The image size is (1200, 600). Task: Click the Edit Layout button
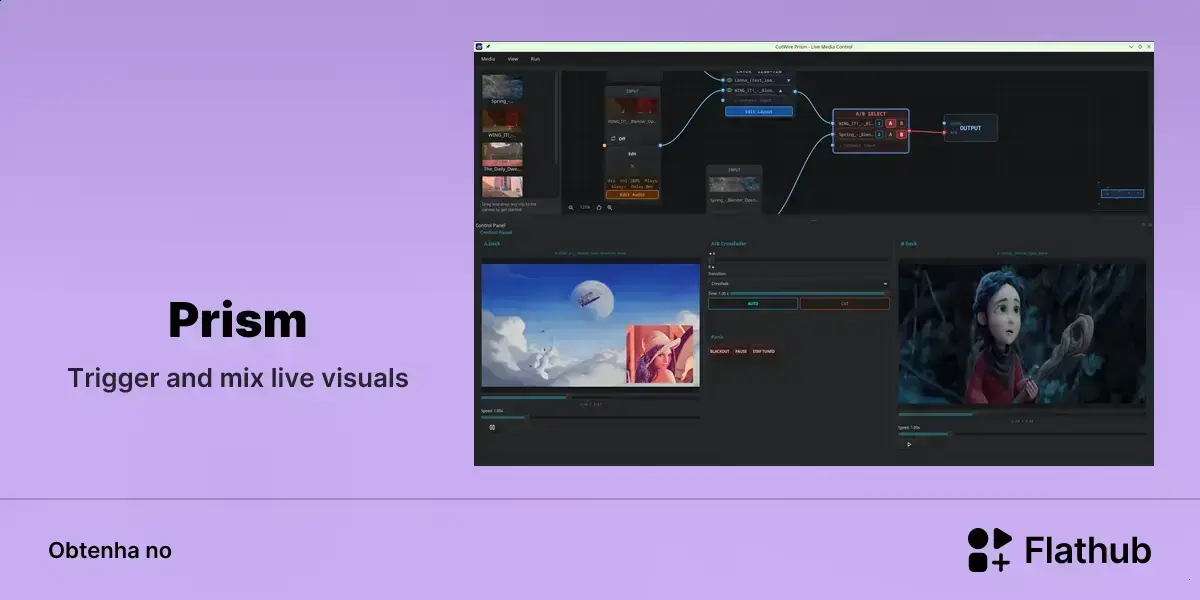pos(759,111)
